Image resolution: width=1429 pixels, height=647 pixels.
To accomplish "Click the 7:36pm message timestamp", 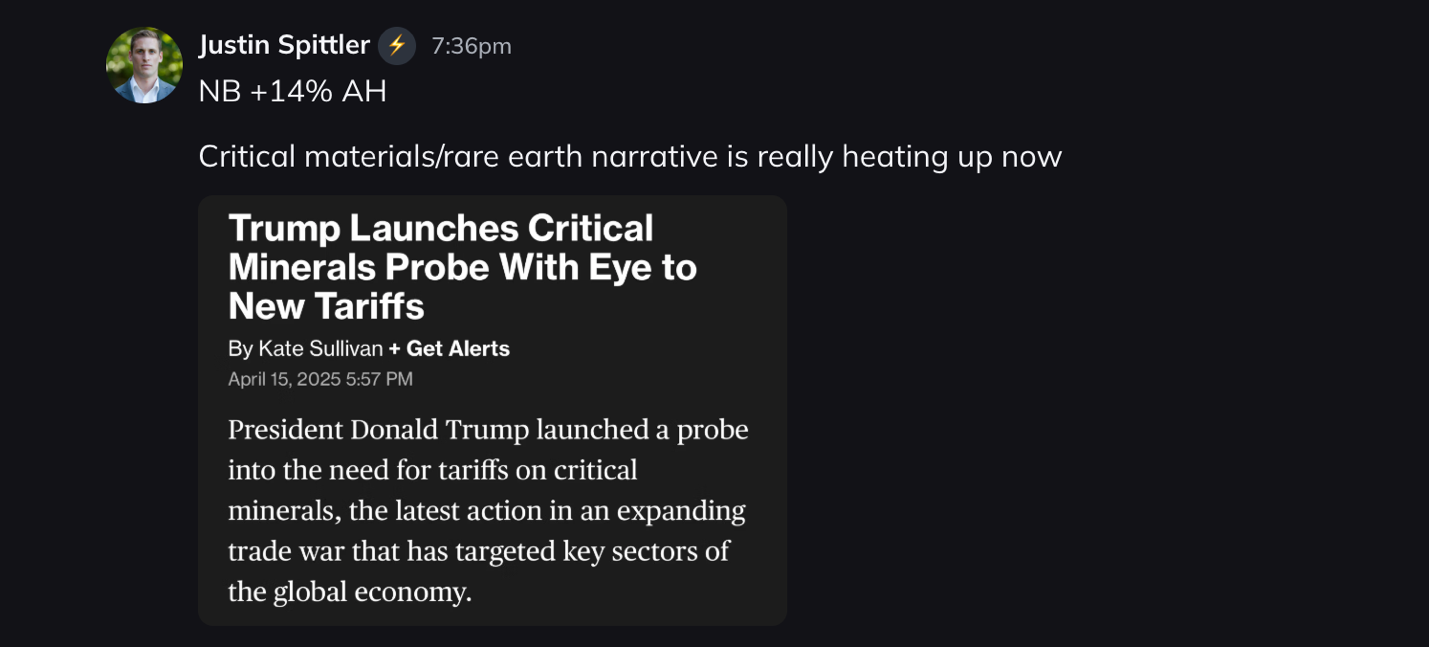I will coord(471,46).
